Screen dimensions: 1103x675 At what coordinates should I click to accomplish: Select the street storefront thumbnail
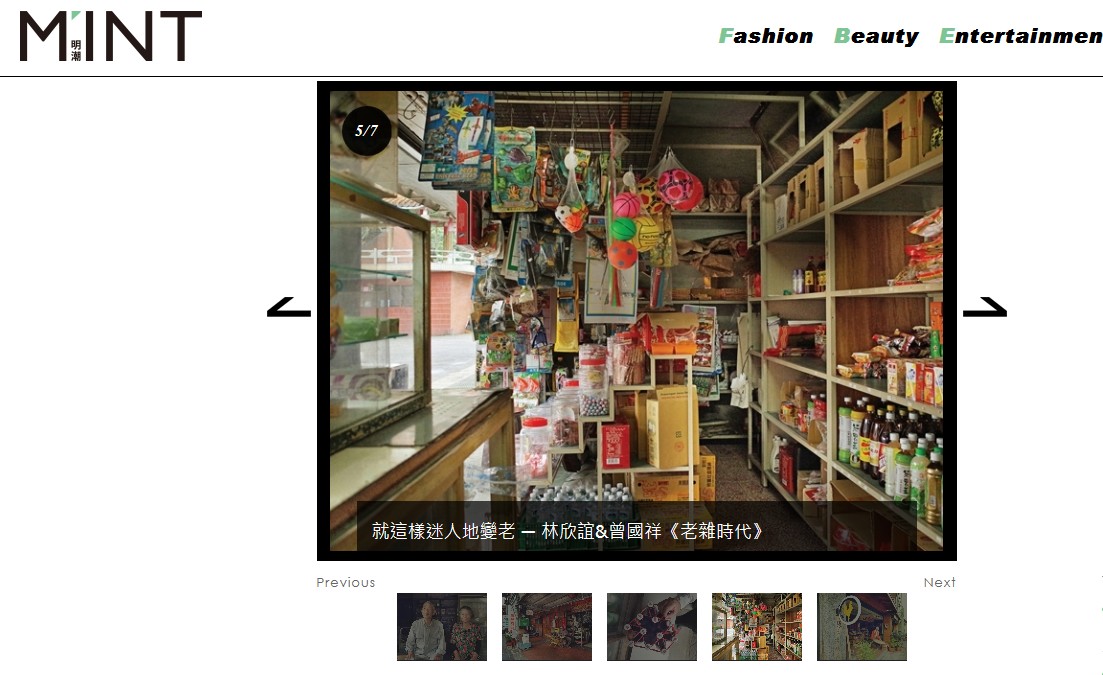(547, 626)
